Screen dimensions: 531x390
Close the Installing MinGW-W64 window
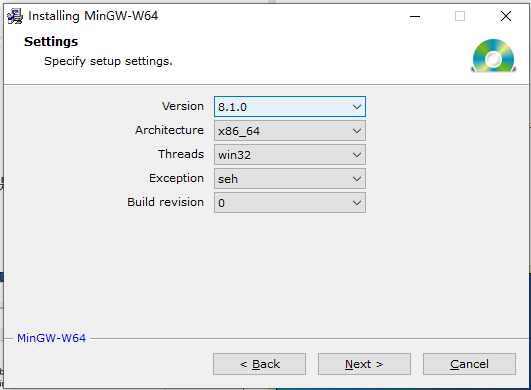click(x=506, y=16)
